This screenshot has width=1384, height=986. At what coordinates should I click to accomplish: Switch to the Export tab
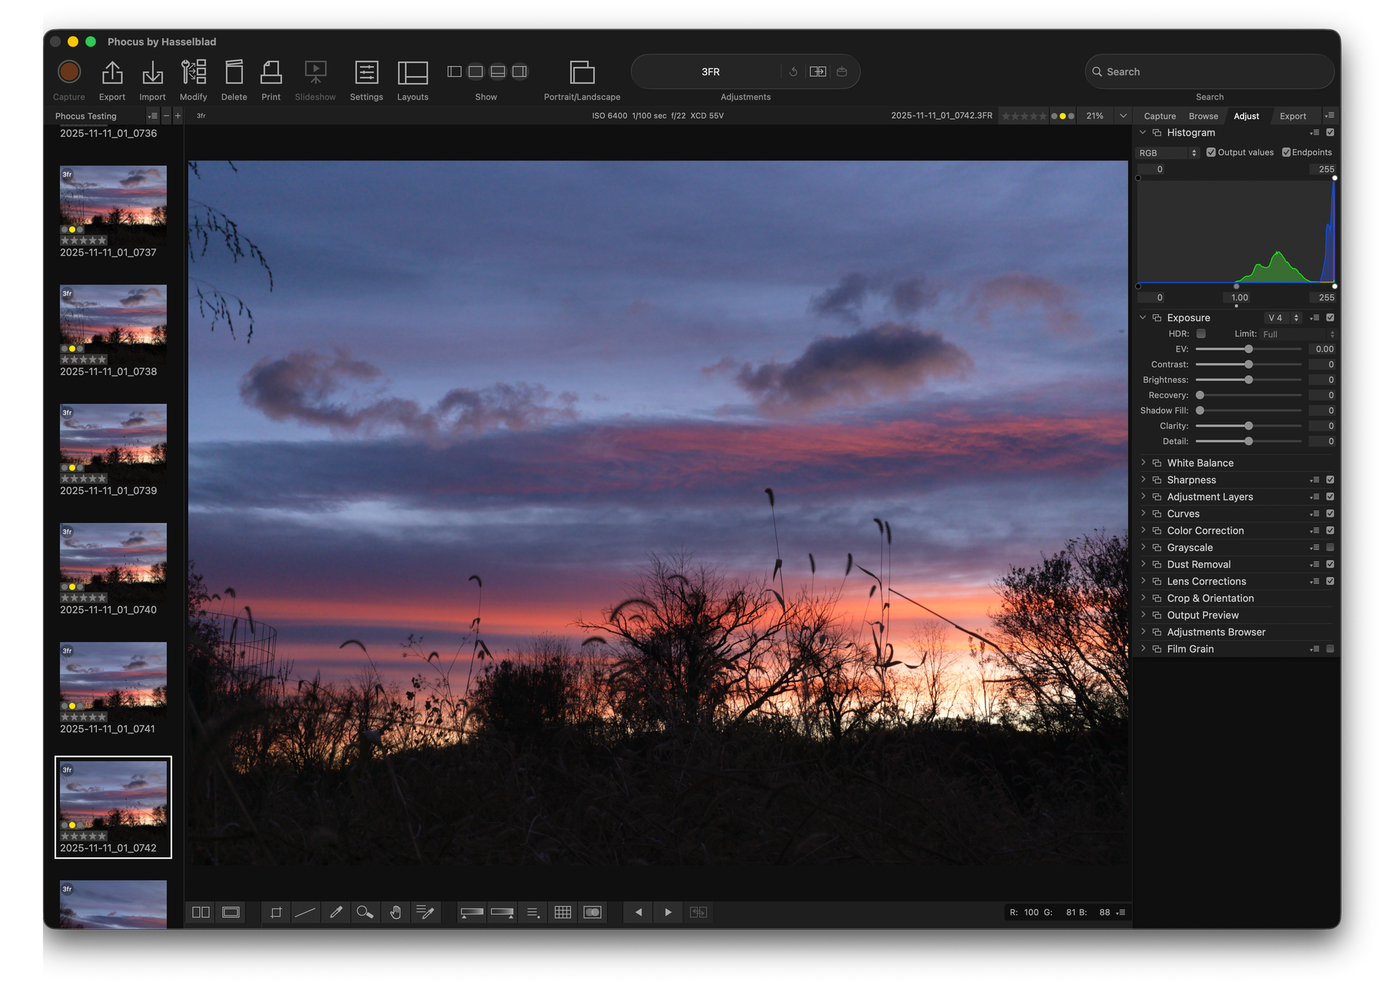pyautogui.click(x=1293, y=116)
